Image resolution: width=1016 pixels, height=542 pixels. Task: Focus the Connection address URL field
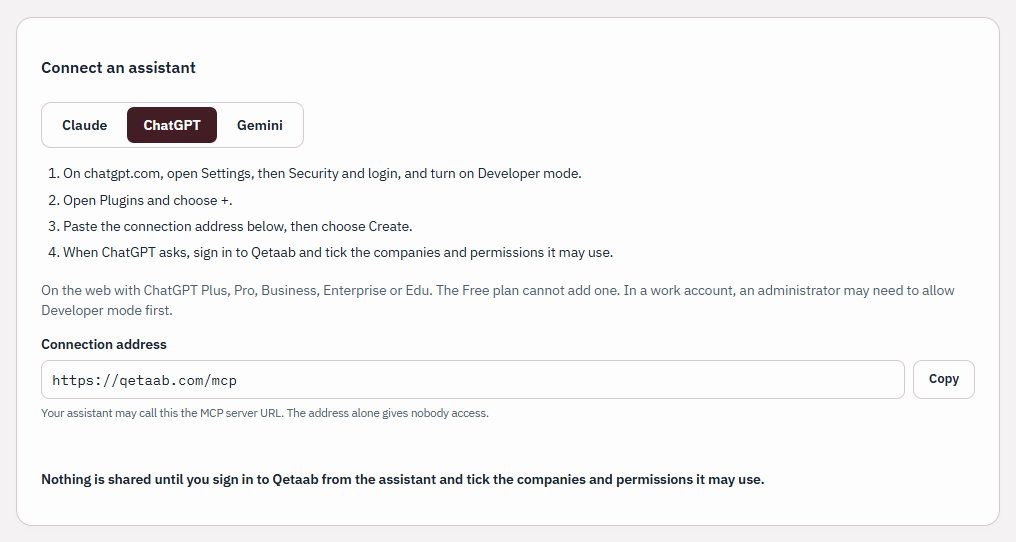pyautogui.click(x=472, y=380)
